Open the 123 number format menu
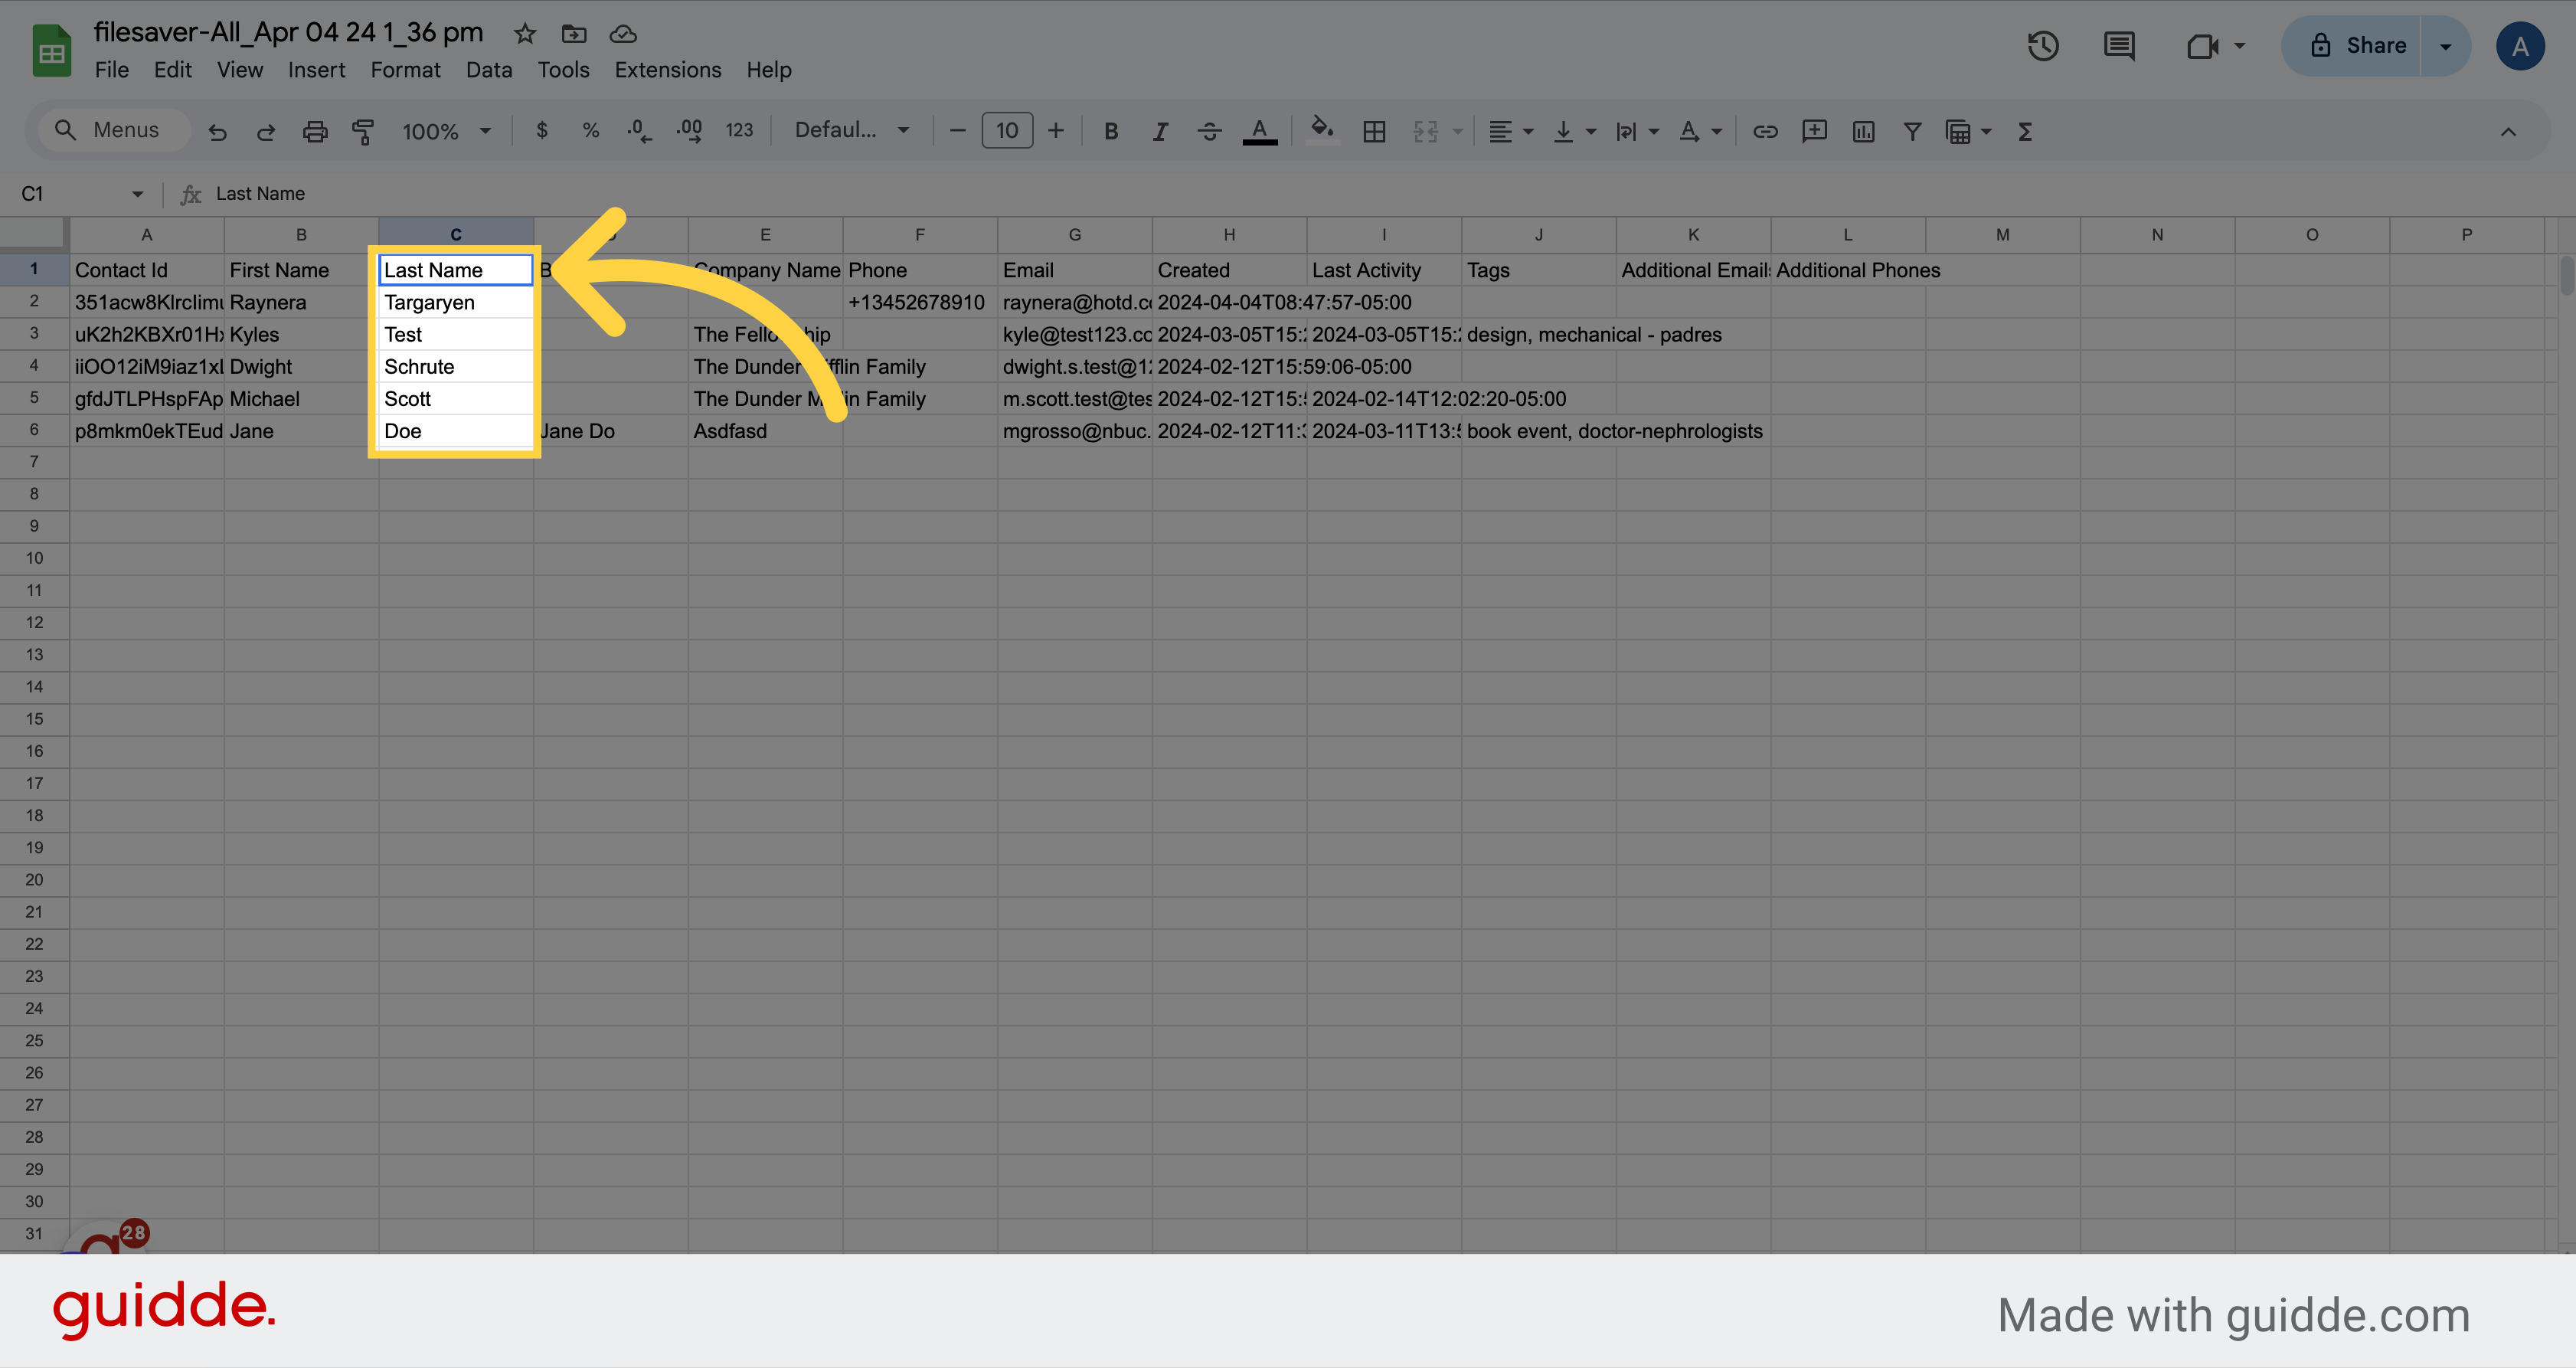The image size is (2576, 1368). [x=739, y=131]
